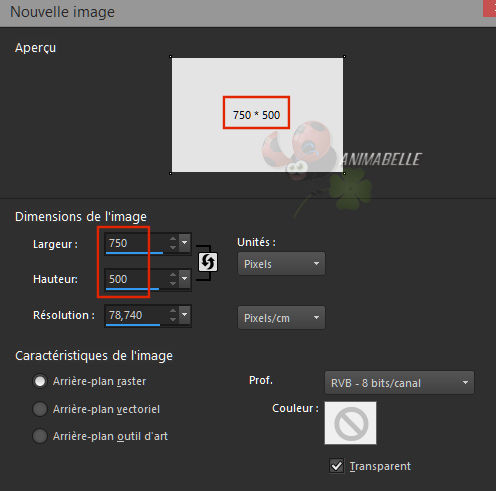Viewport: 496px width, 491px height.
Task: Open the Résolution slider dropdown arrow
Action: [184, 315]
